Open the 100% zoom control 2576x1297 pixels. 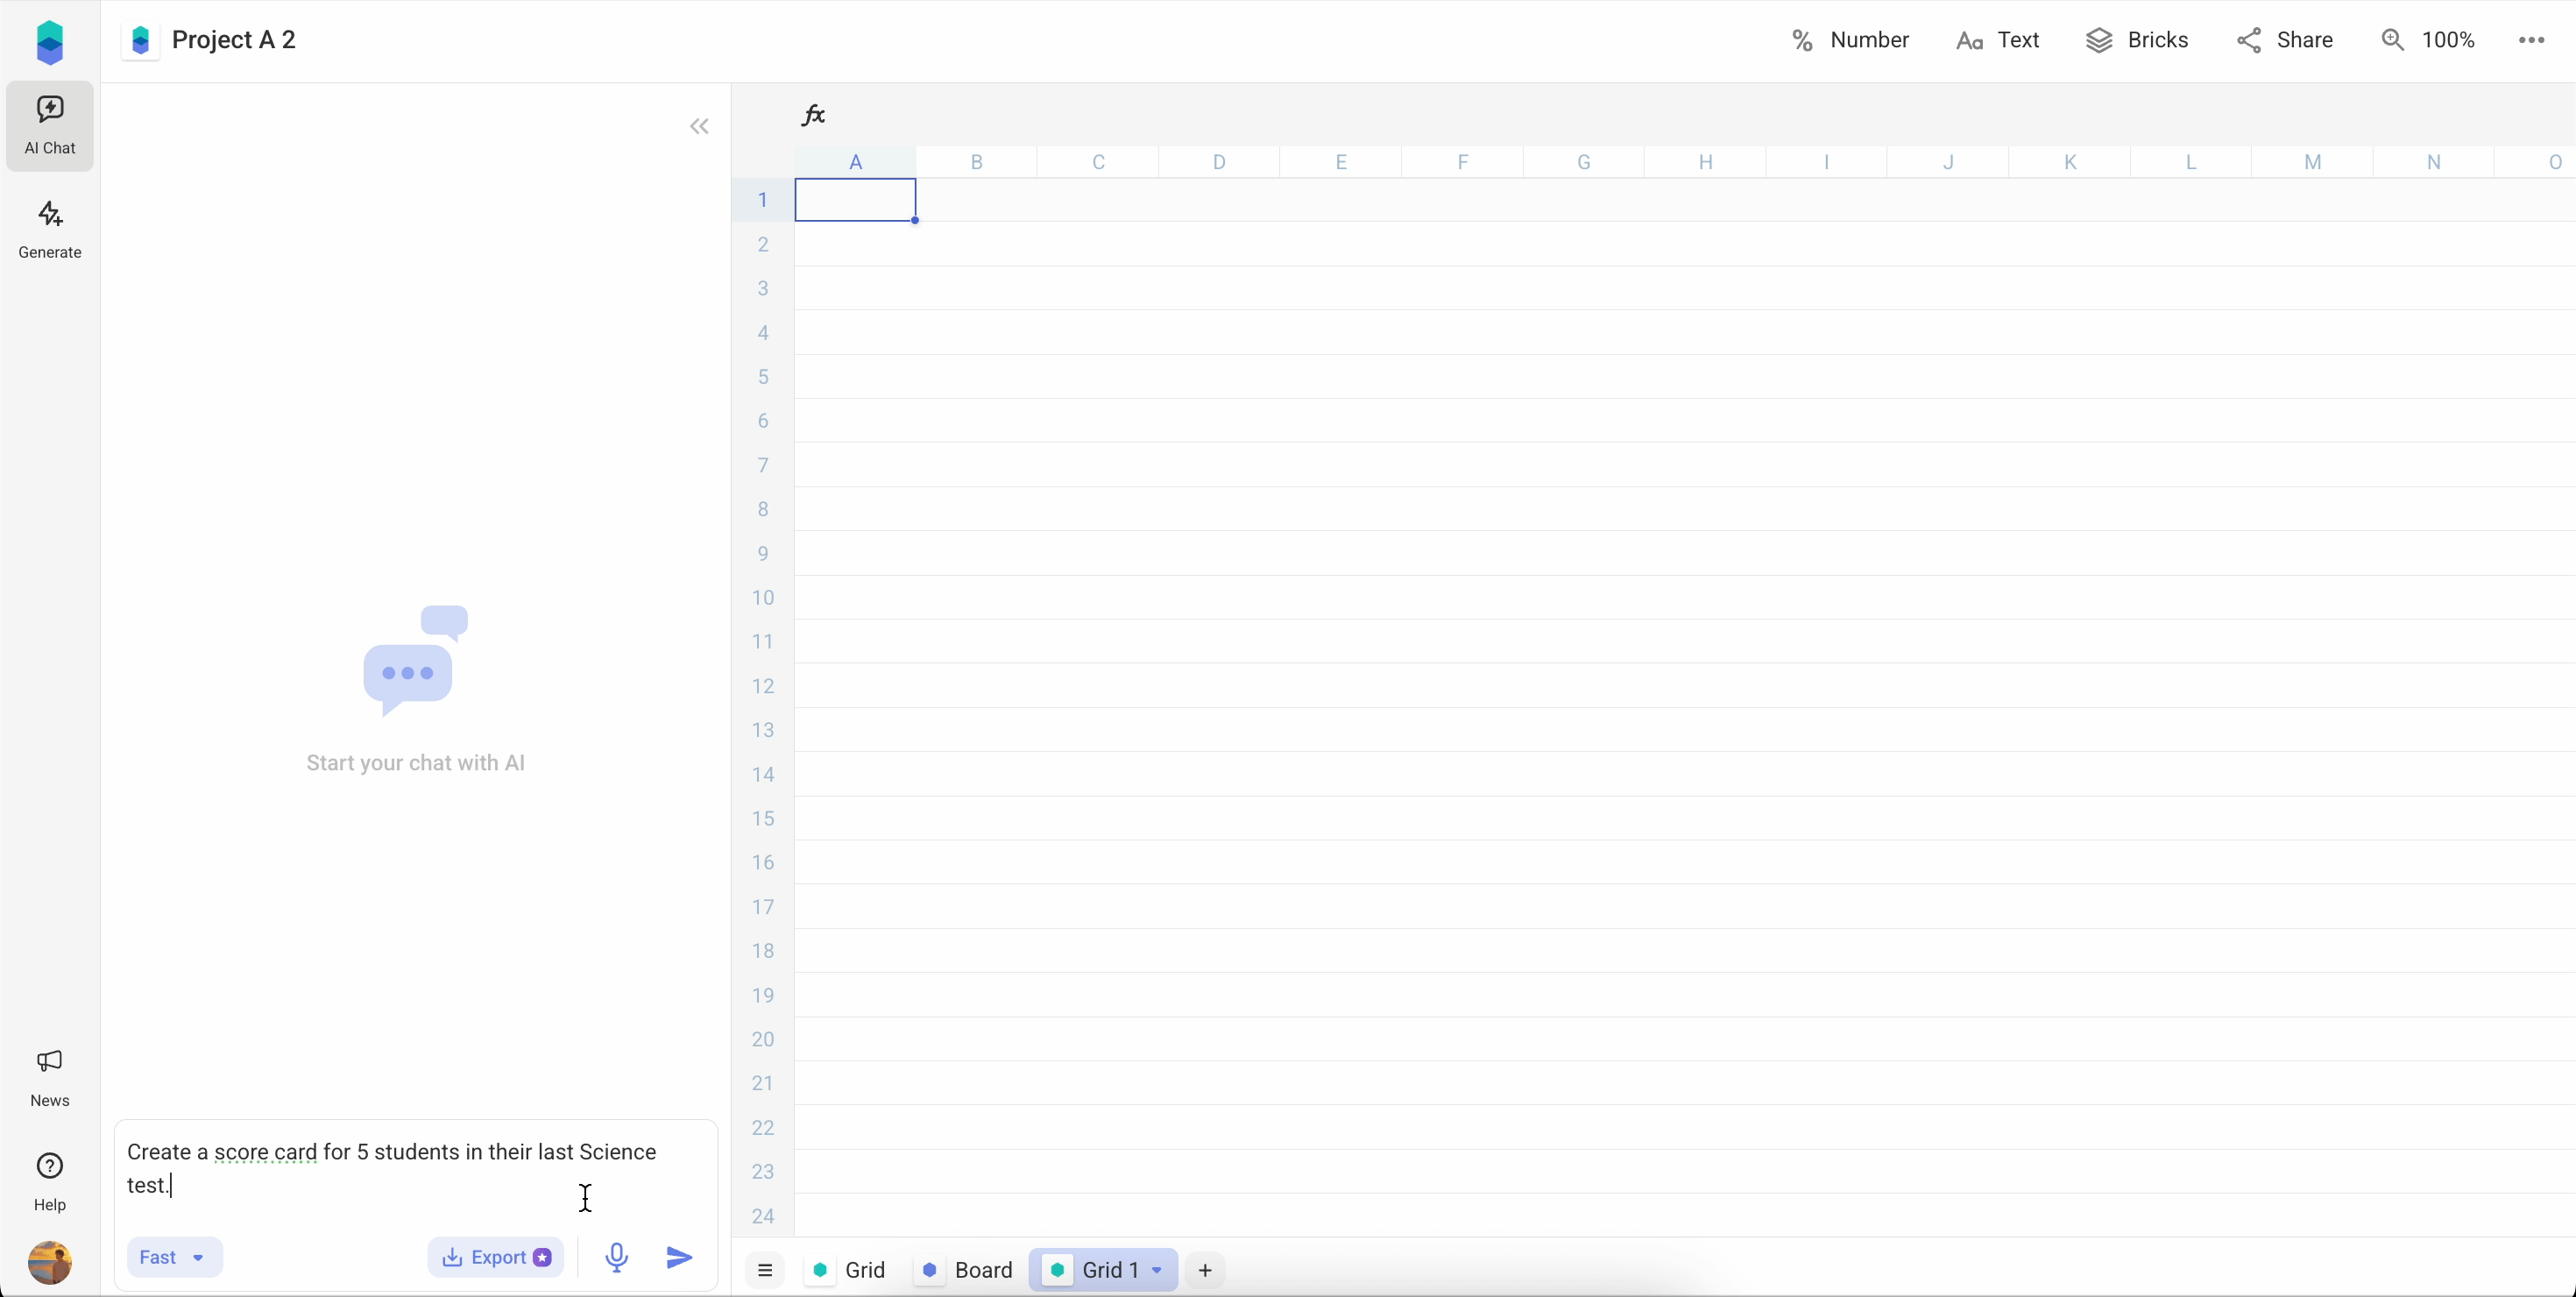(2428, 40)
